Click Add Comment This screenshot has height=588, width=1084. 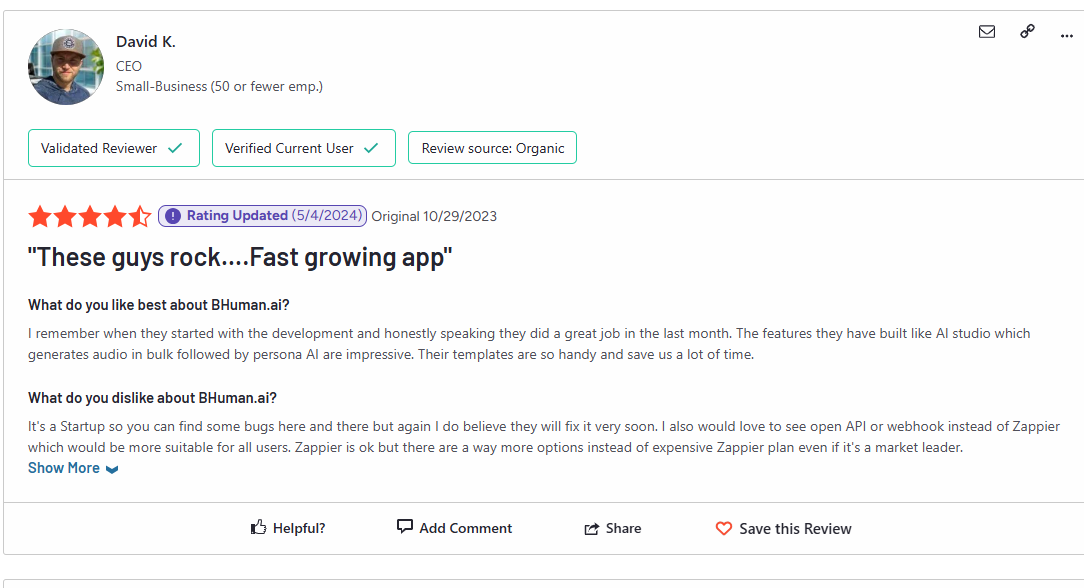pyautogui.click(x=454, y=528)
